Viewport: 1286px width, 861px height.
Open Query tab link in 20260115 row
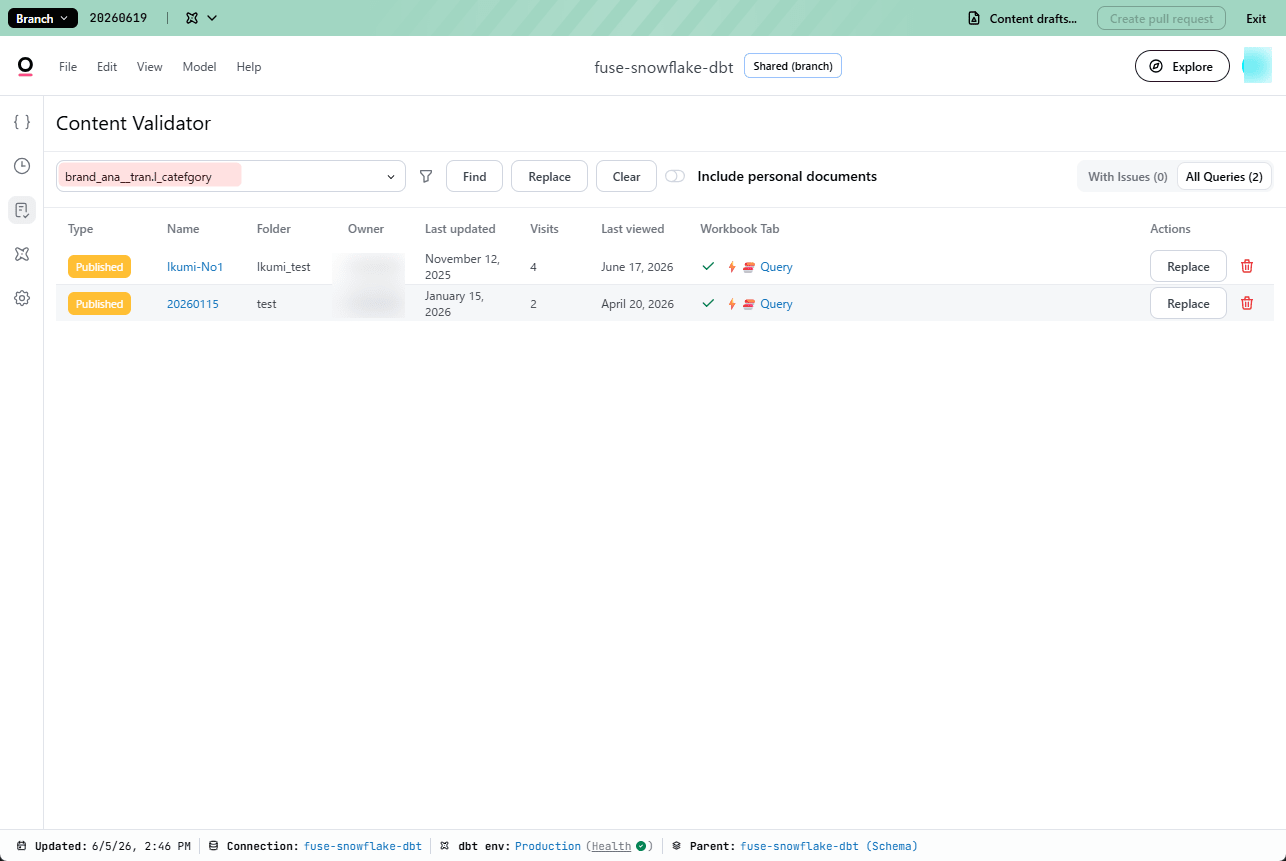tap(776, 304)
